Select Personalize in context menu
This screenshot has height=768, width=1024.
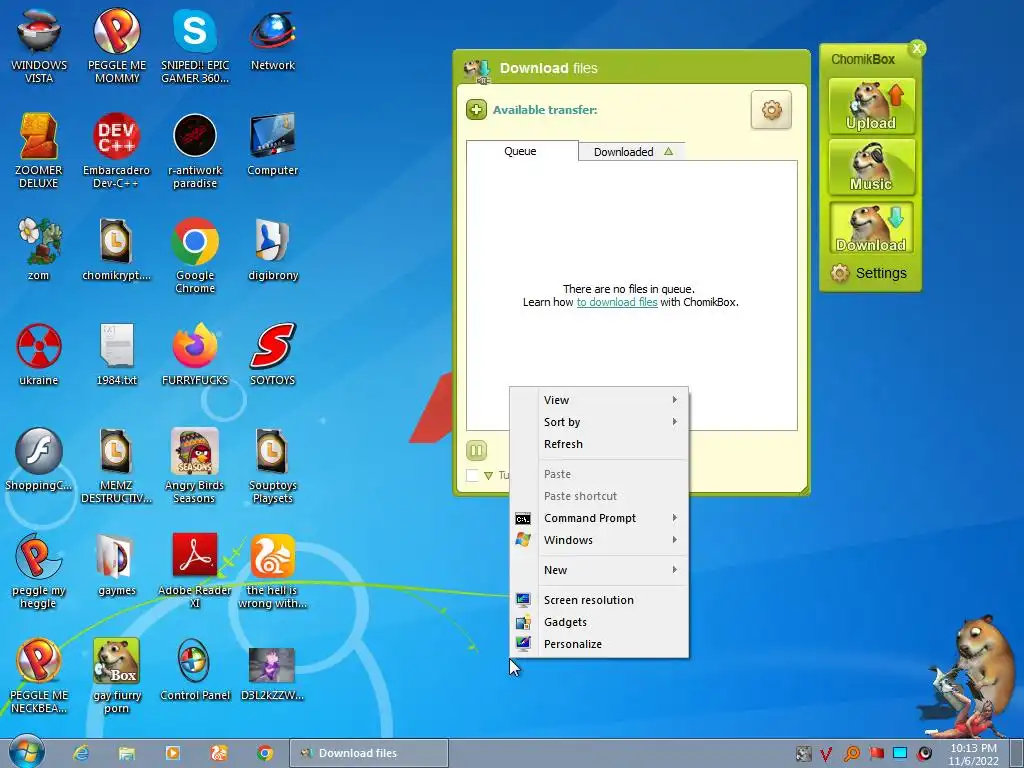(x=599, y=644)
